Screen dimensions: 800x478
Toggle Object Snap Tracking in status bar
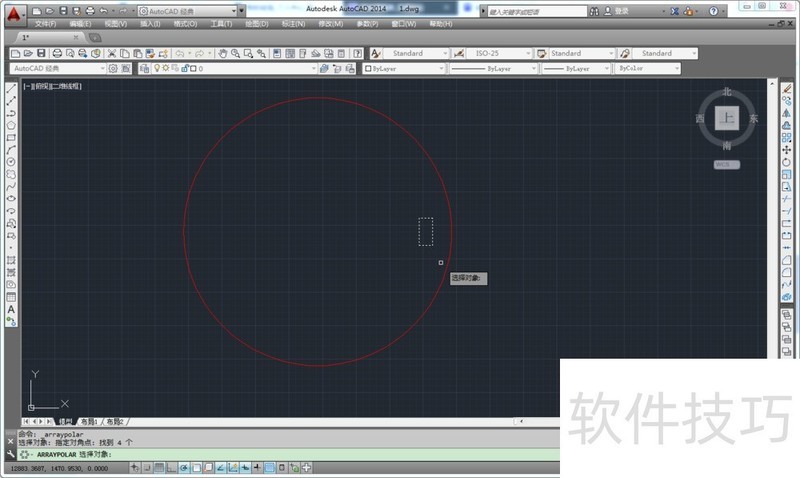(220, 467)
